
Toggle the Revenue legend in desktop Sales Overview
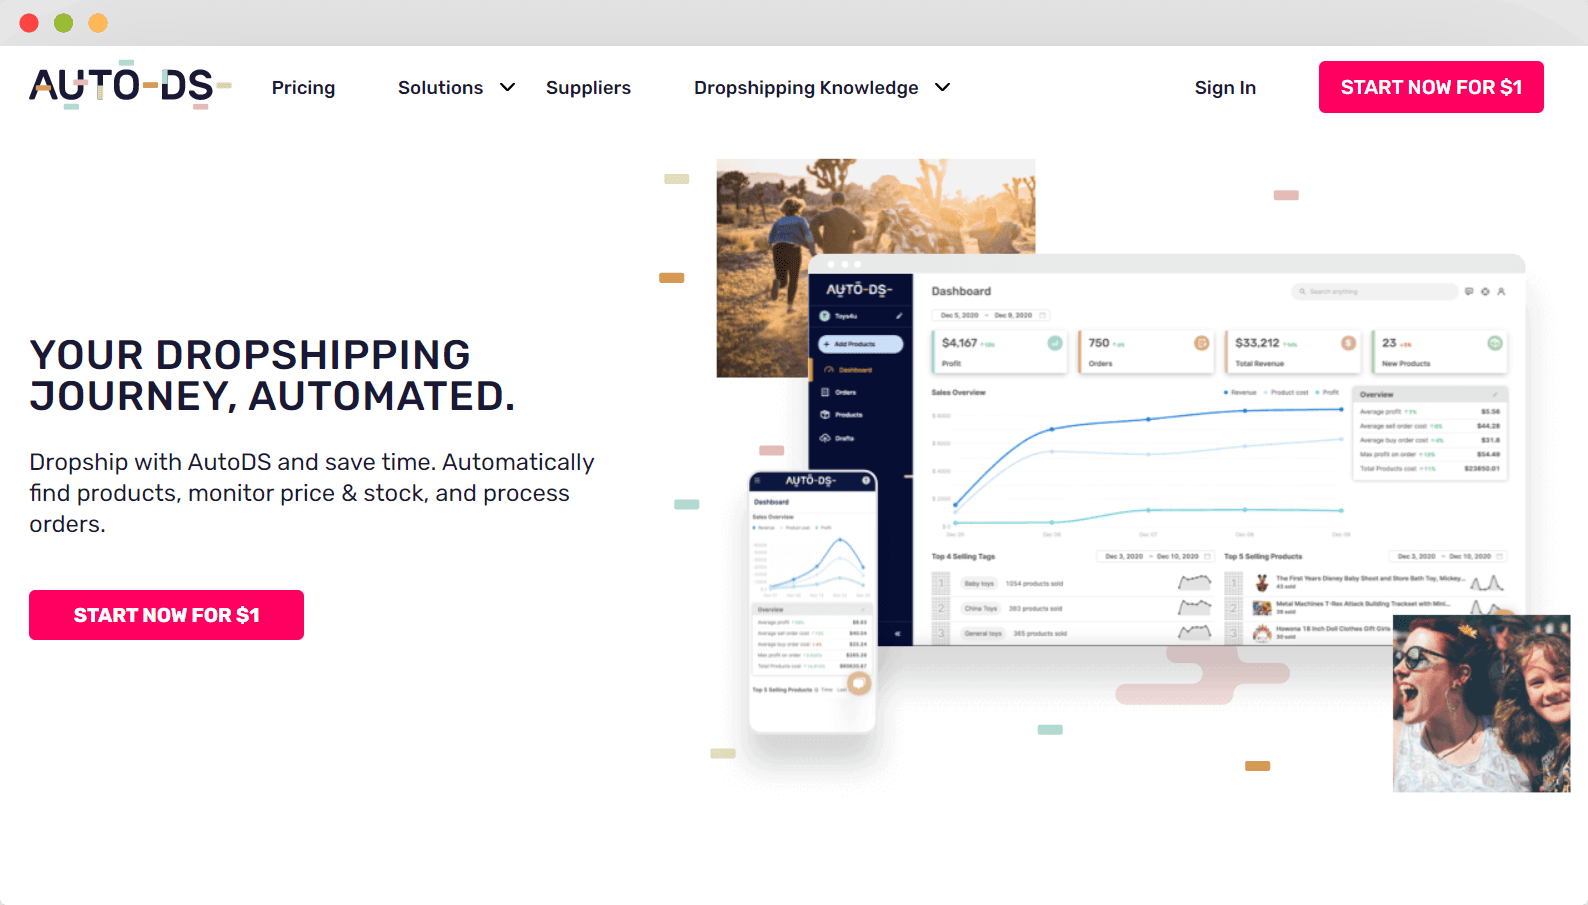coord(1240,393)
